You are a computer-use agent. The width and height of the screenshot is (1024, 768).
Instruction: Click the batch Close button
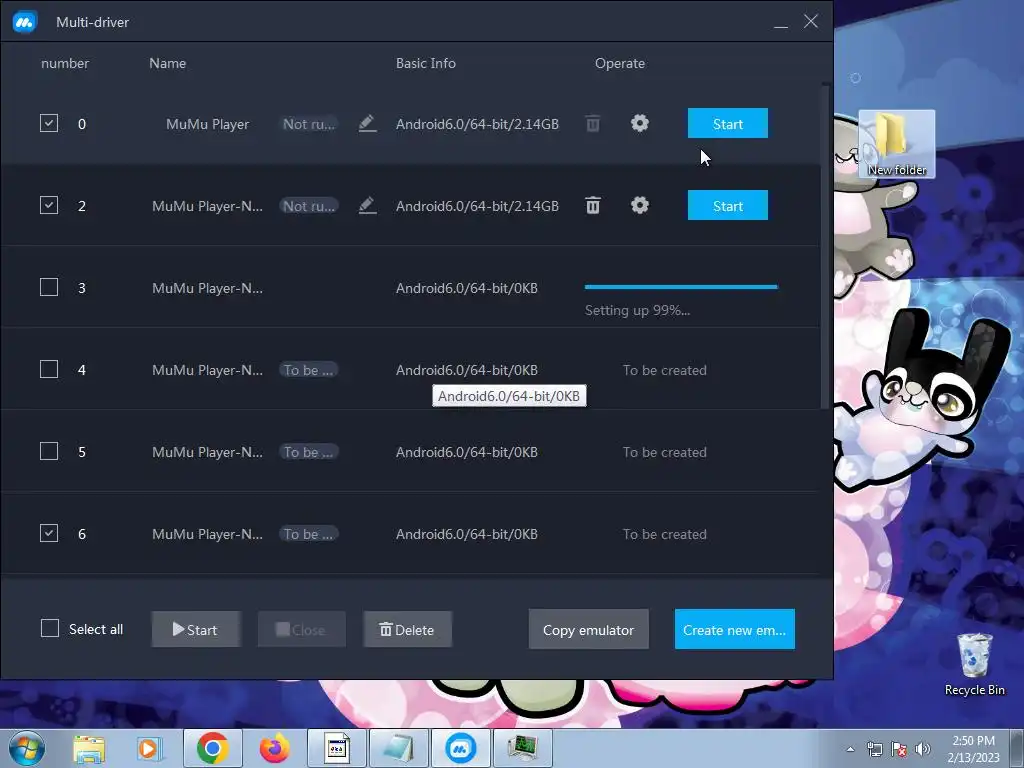[x=302, y=630]
